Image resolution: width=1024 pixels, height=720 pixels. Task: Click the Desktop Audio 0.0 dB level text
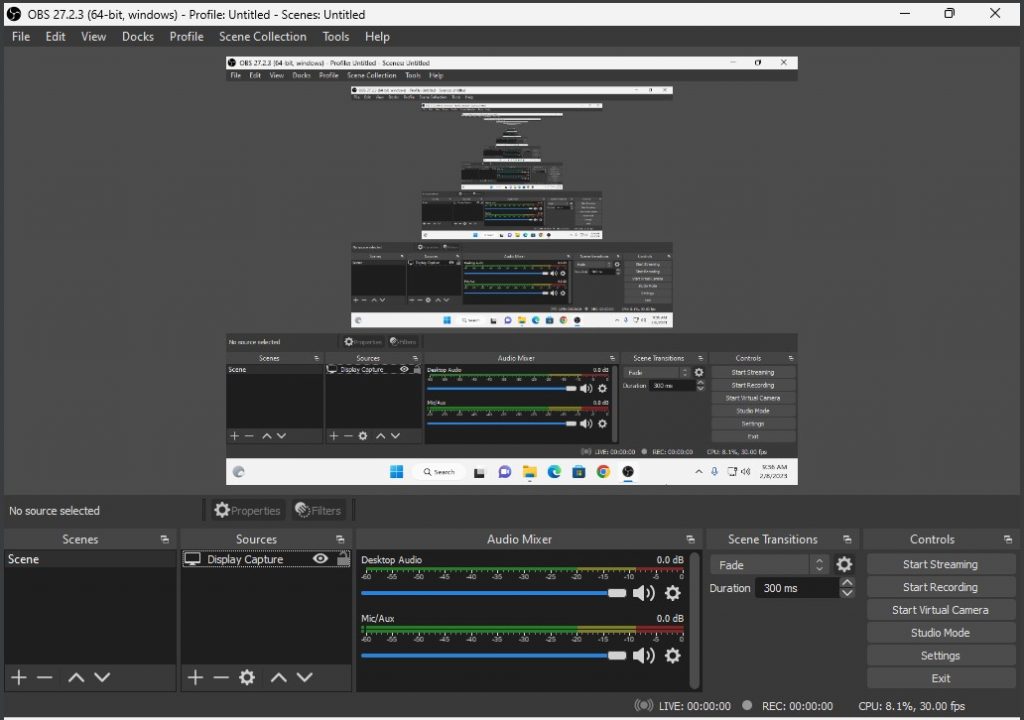click(670, 560)
